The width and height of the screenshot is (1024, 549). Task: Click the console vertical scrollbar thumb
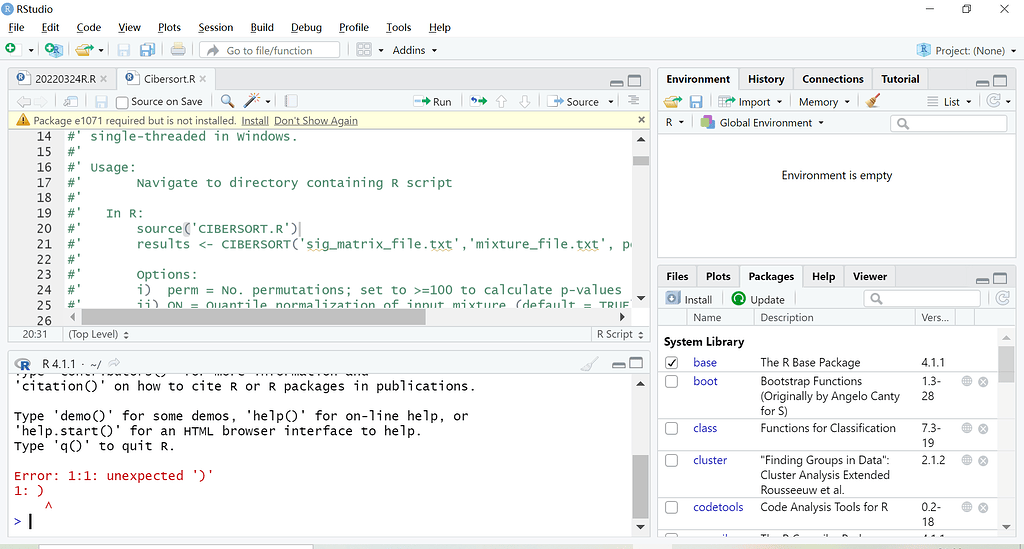[x=640, y=486]
